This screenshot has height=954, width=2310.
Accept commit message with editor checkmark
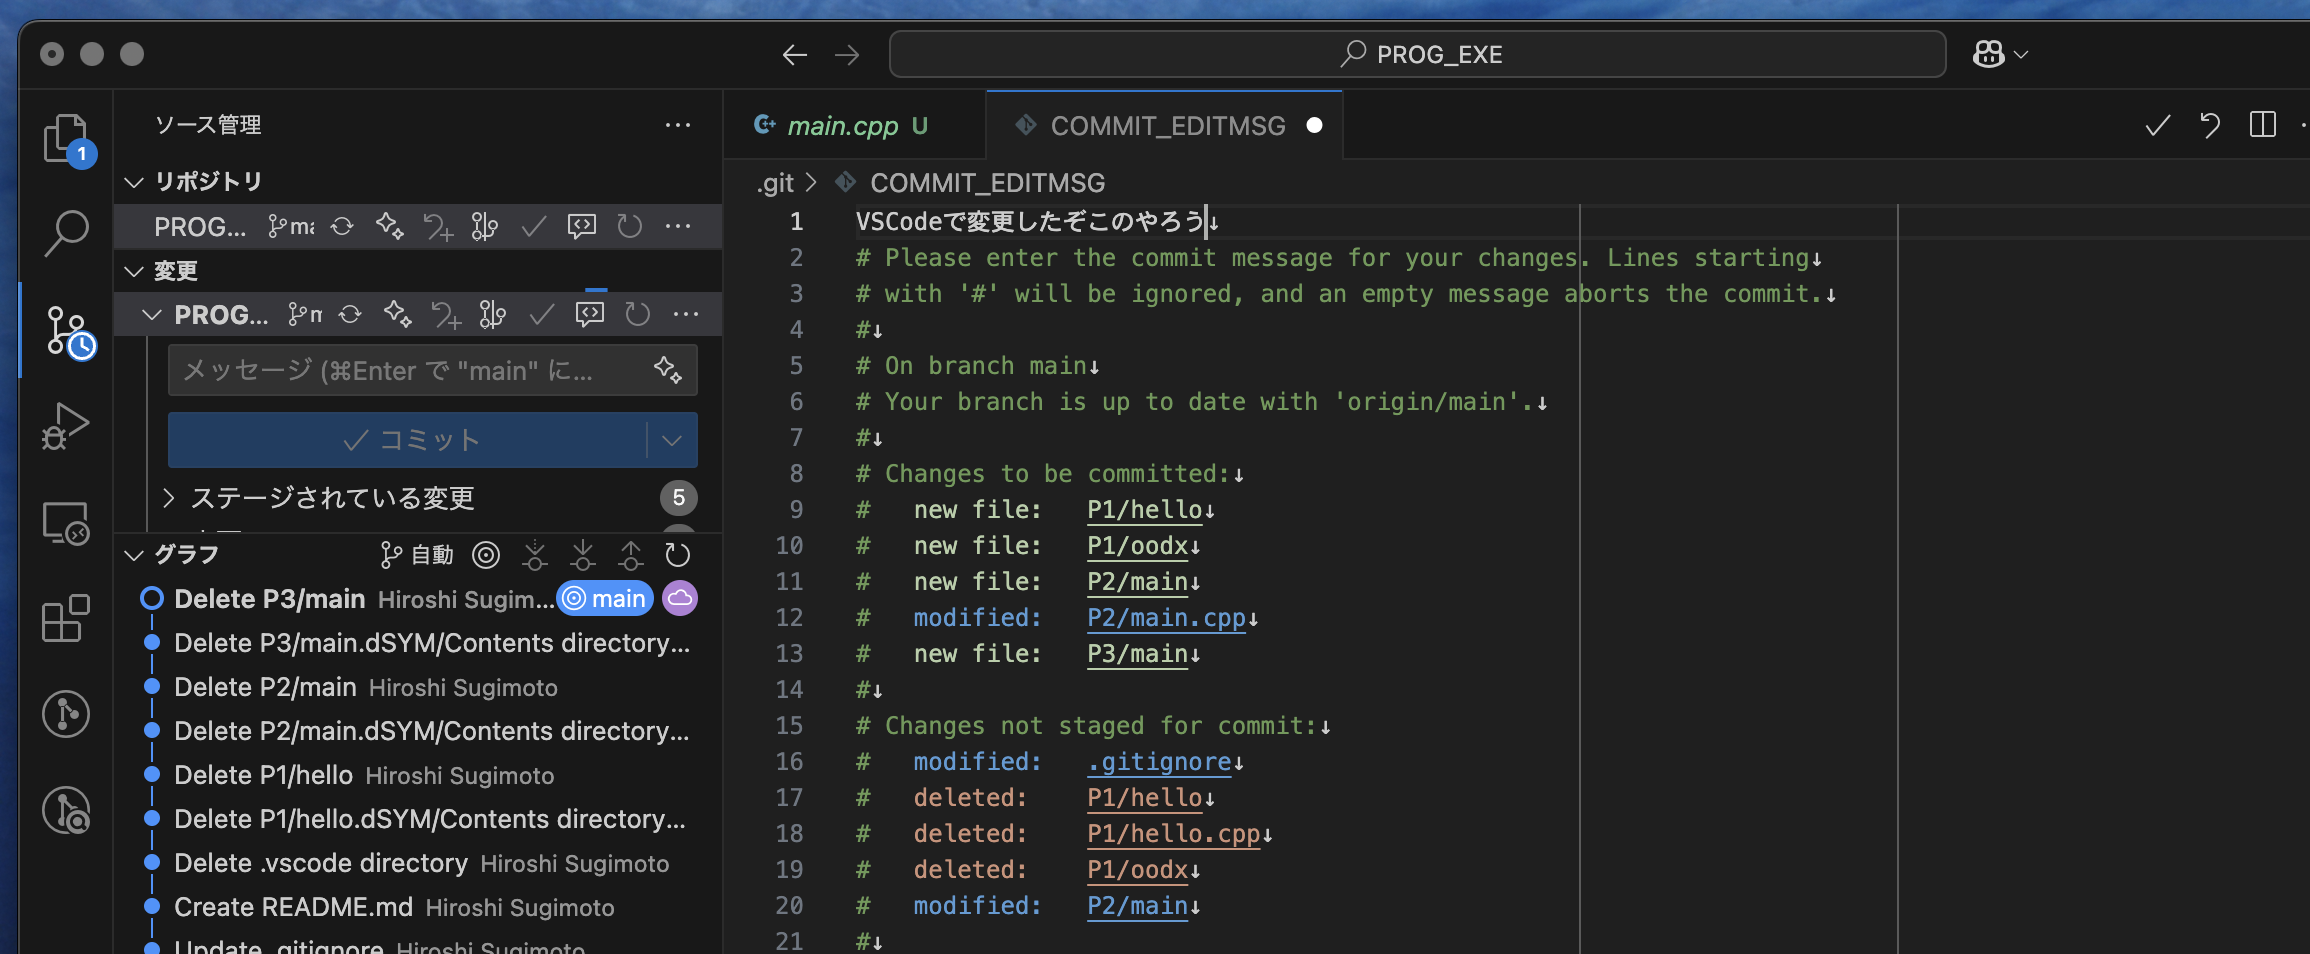tap(2158, 125)
